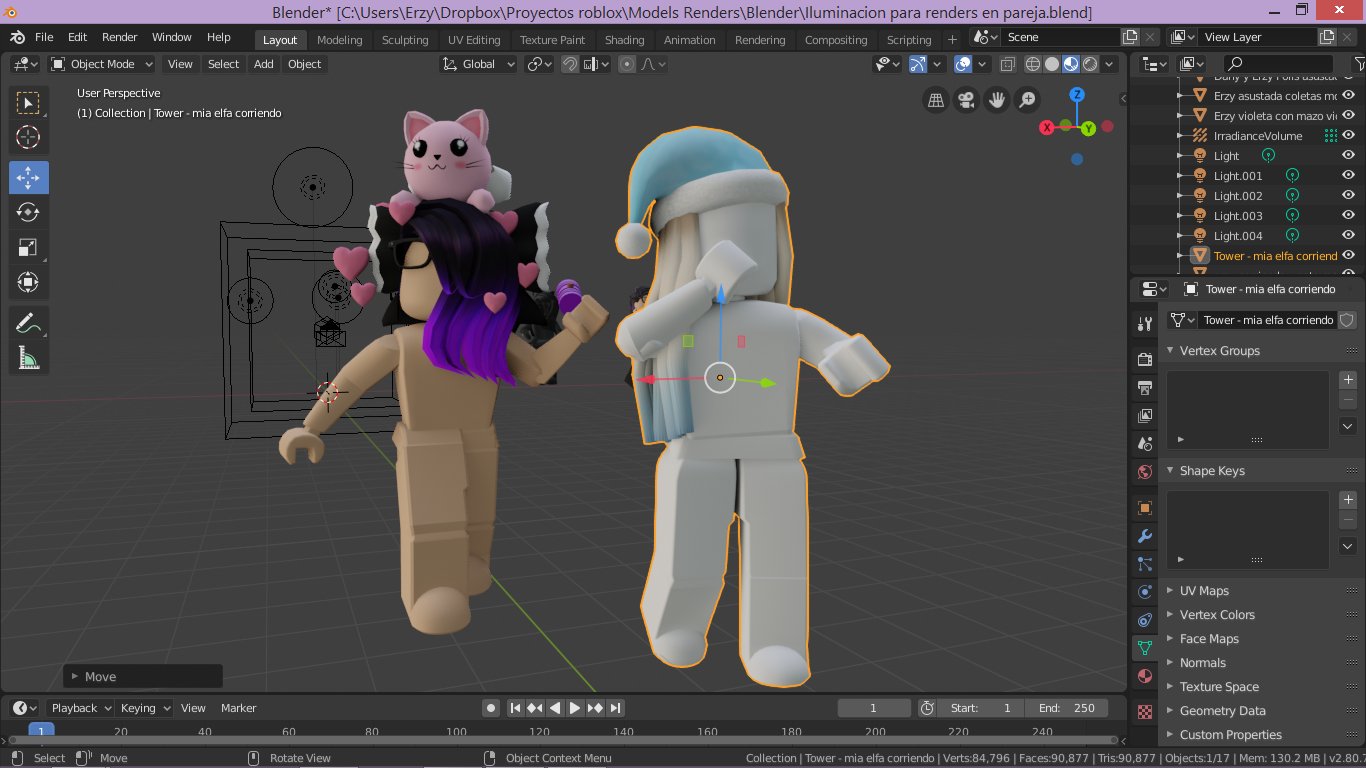1366x768 pixels.
Task: Click the blue Z axis gizmo handle
Action: pyautogui.click(x=1077, y=95)
